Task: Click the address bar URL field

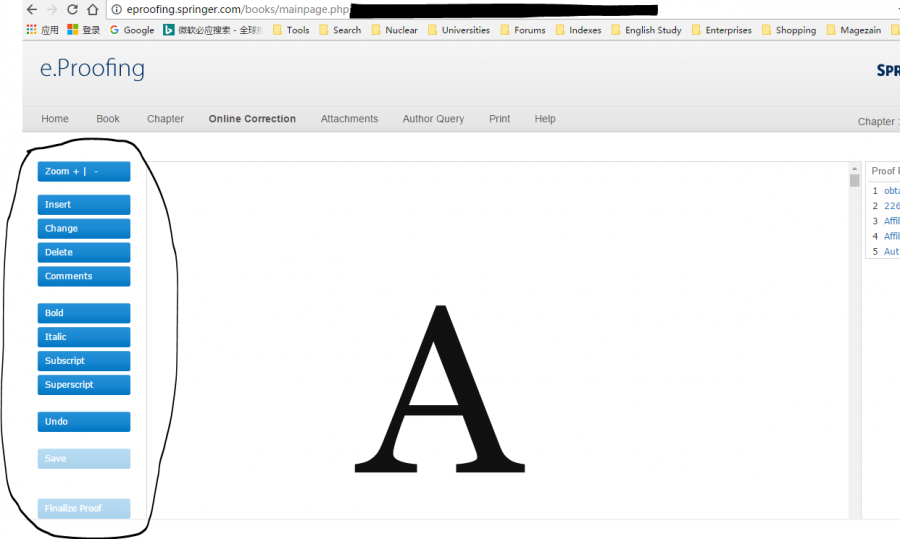Action: coord(505,9)
